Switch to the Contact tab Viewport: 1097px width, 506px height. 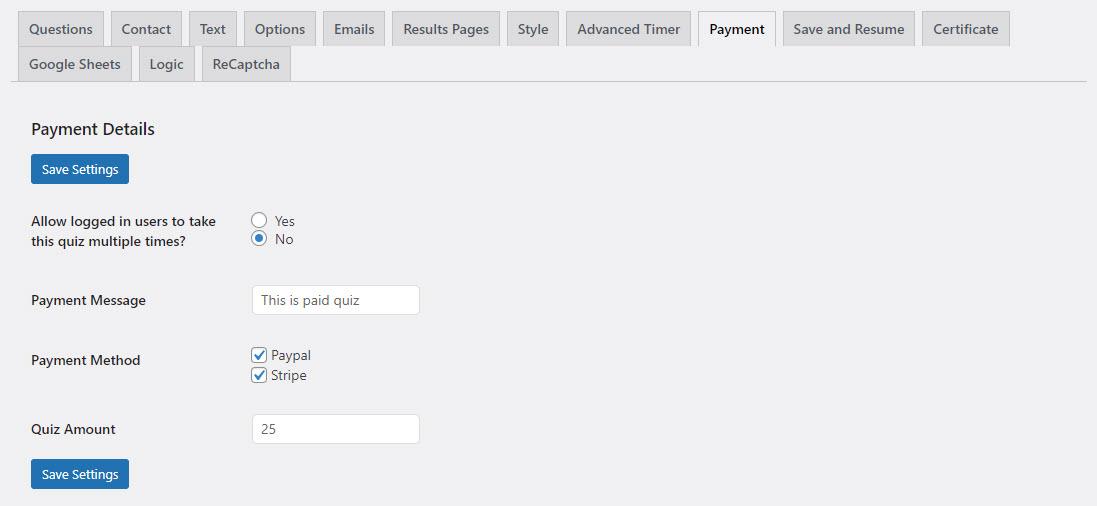tap(146, 29)
